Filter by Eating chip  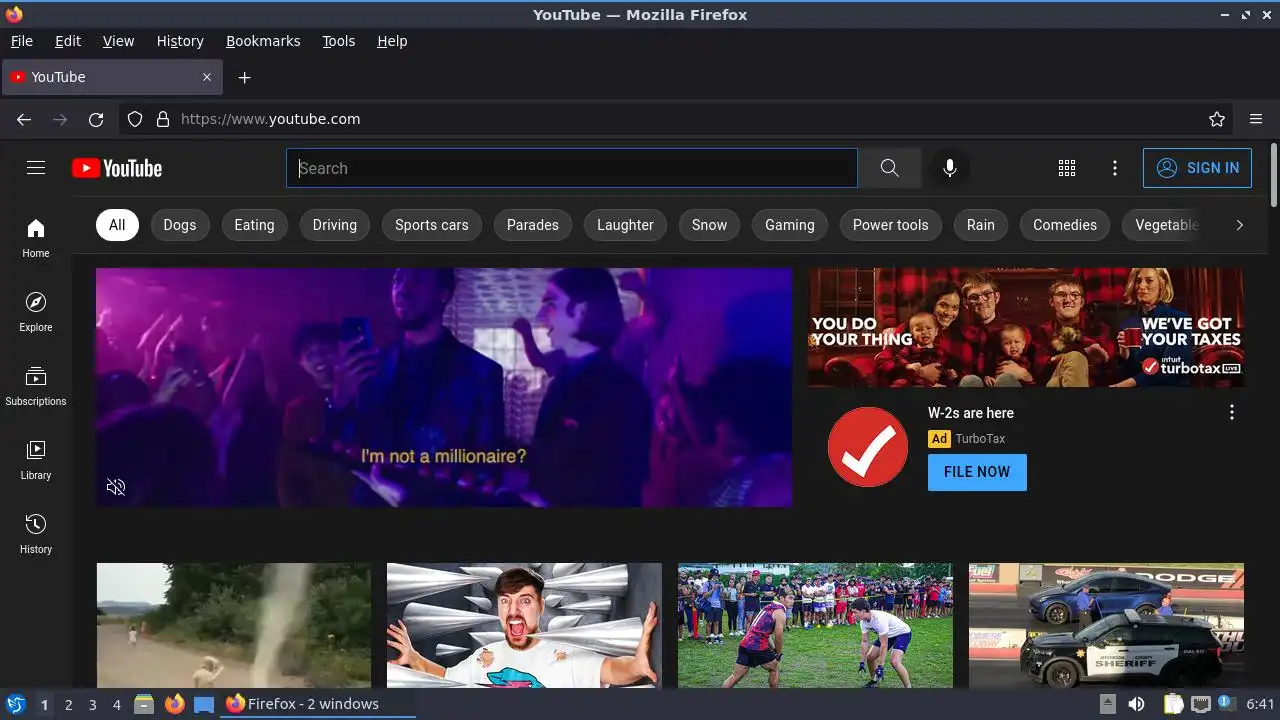tap(254, 225)
